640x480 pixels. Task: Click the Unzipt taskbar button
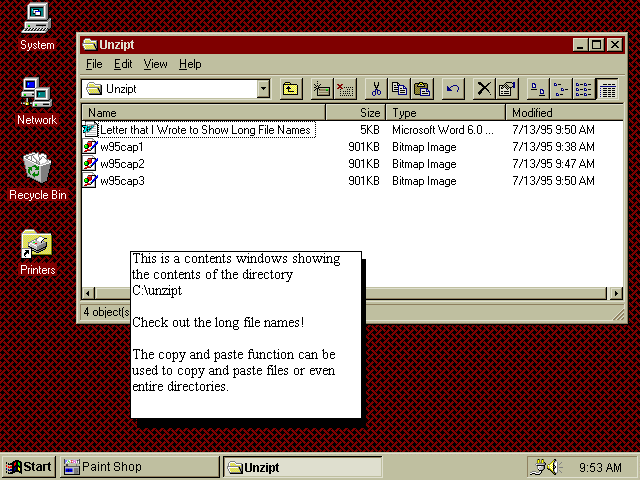point(302,467)
